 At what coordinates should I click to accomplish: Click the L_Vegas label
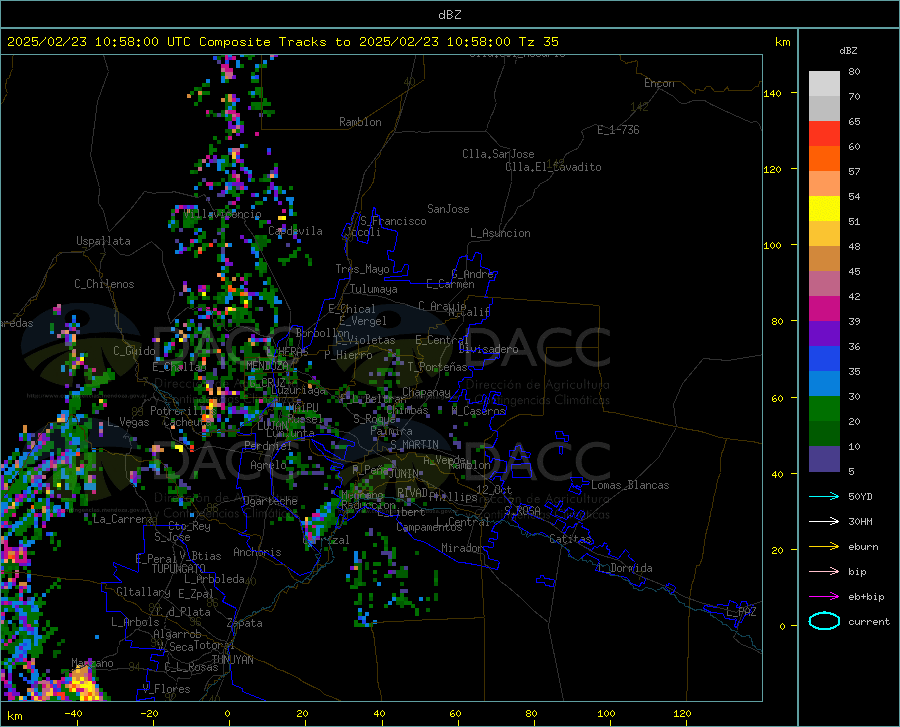click(x=128, y=422)
